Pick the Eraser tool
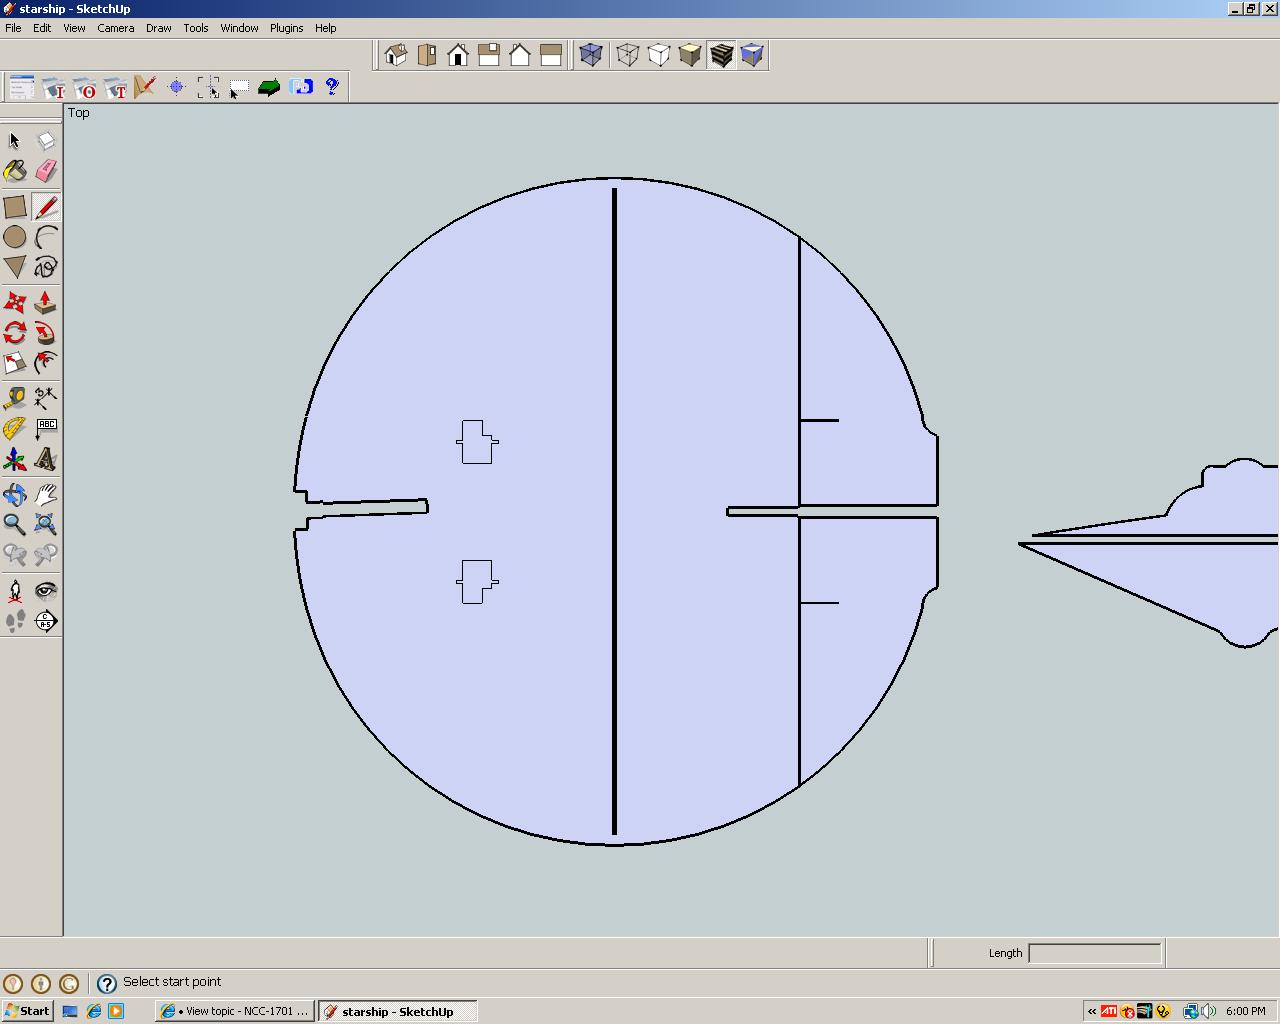Screen dimensions: 1280x1024 [45, 171]
